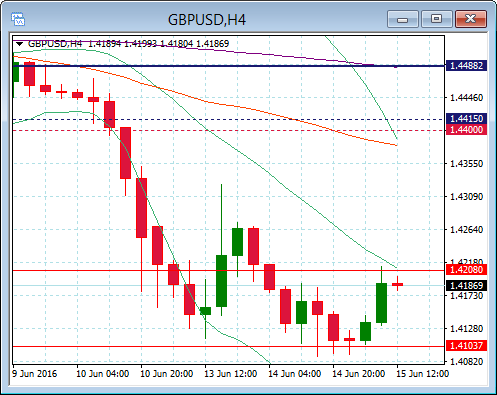
Task: Select the 1.44000 red level label
Action: pyautogui.click(x=466, y=130)
